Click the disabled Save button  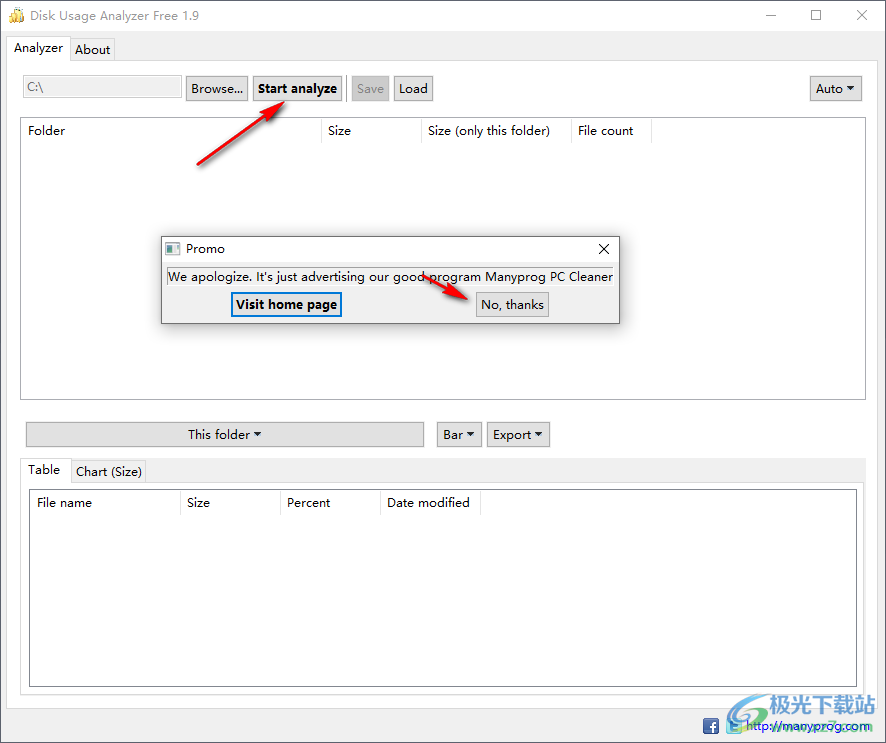[x=370, y=89]
